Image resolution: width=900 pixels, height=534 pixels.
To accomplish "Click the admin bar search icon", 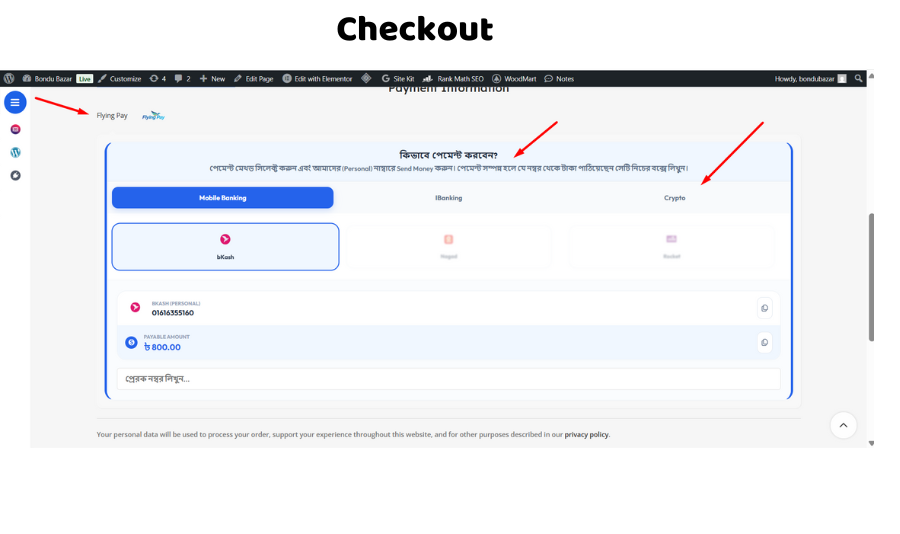I will click(x=859, y=79).
